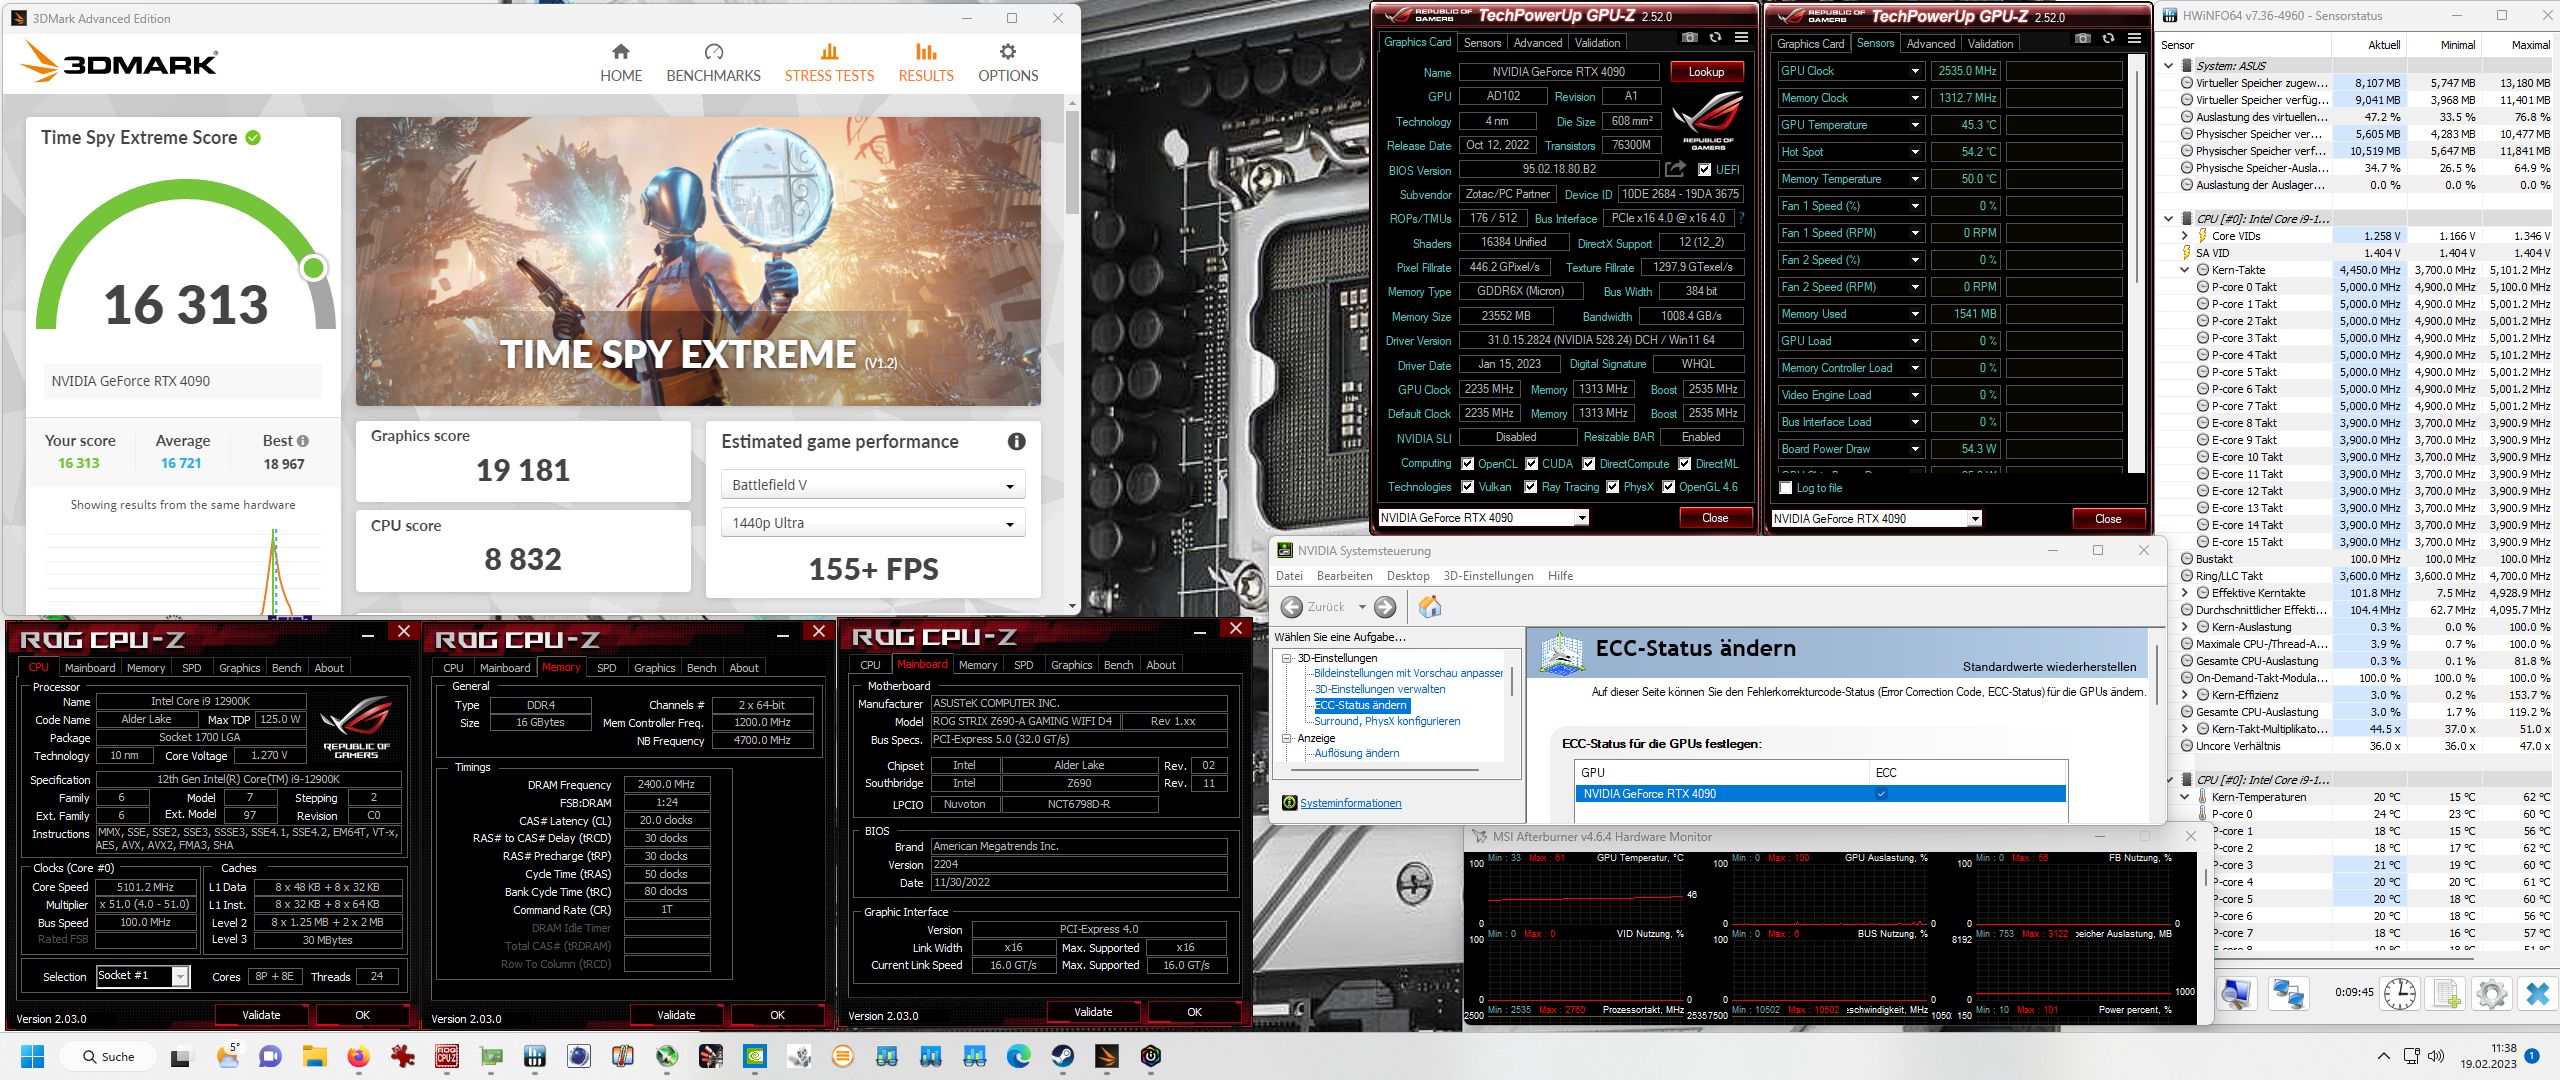Click the Time Spy Extreme preview image
The height and width of the screenshot is (1080, 2560).
698,262
